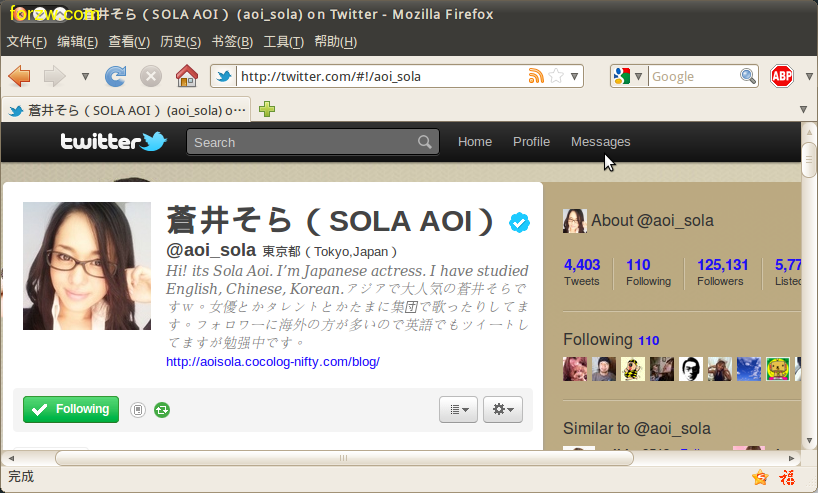
Task: Open the lists dropdown button
Action: click(x=459, y=410)
